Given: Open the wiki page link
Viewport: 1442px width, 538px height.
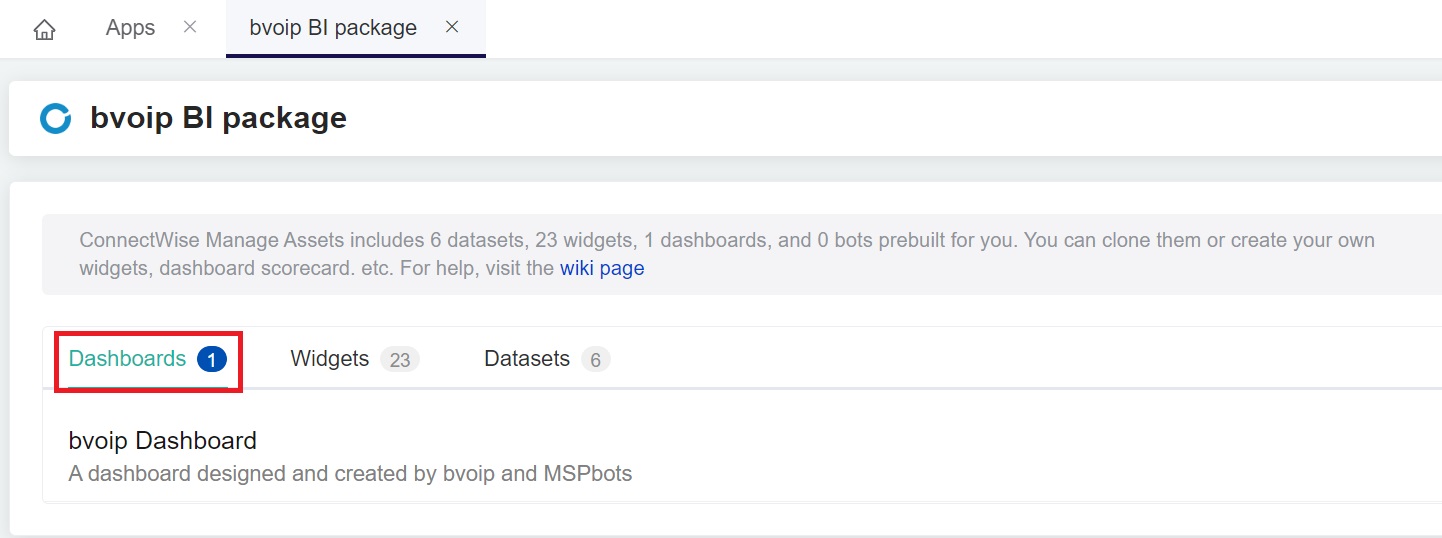Looking at the screenshot, I should coord(602,268).
